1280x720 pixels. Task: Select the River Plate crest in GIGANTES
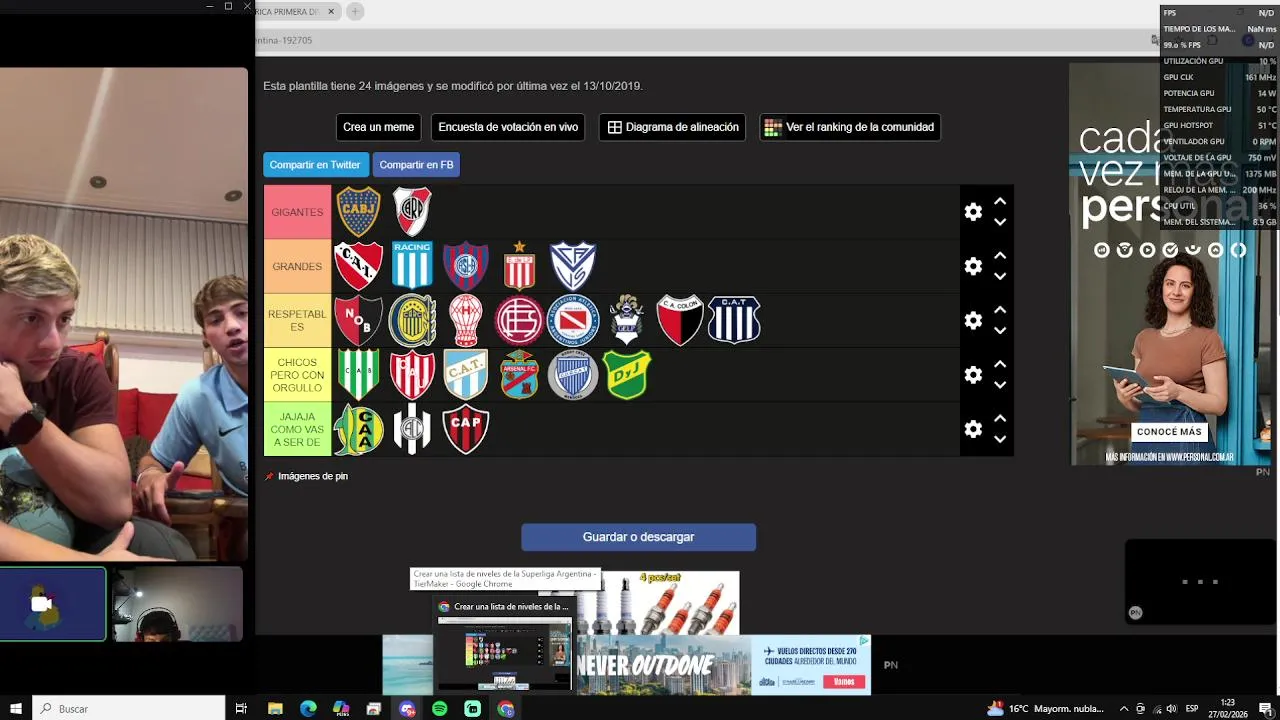point(412,212)
